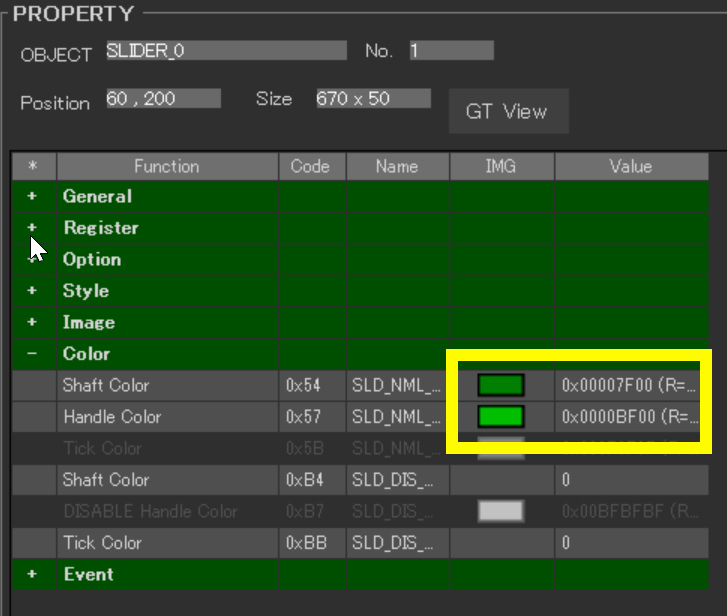The image size is (727, 616).
Task: Expand the General property group
Action: click(33, 197)
